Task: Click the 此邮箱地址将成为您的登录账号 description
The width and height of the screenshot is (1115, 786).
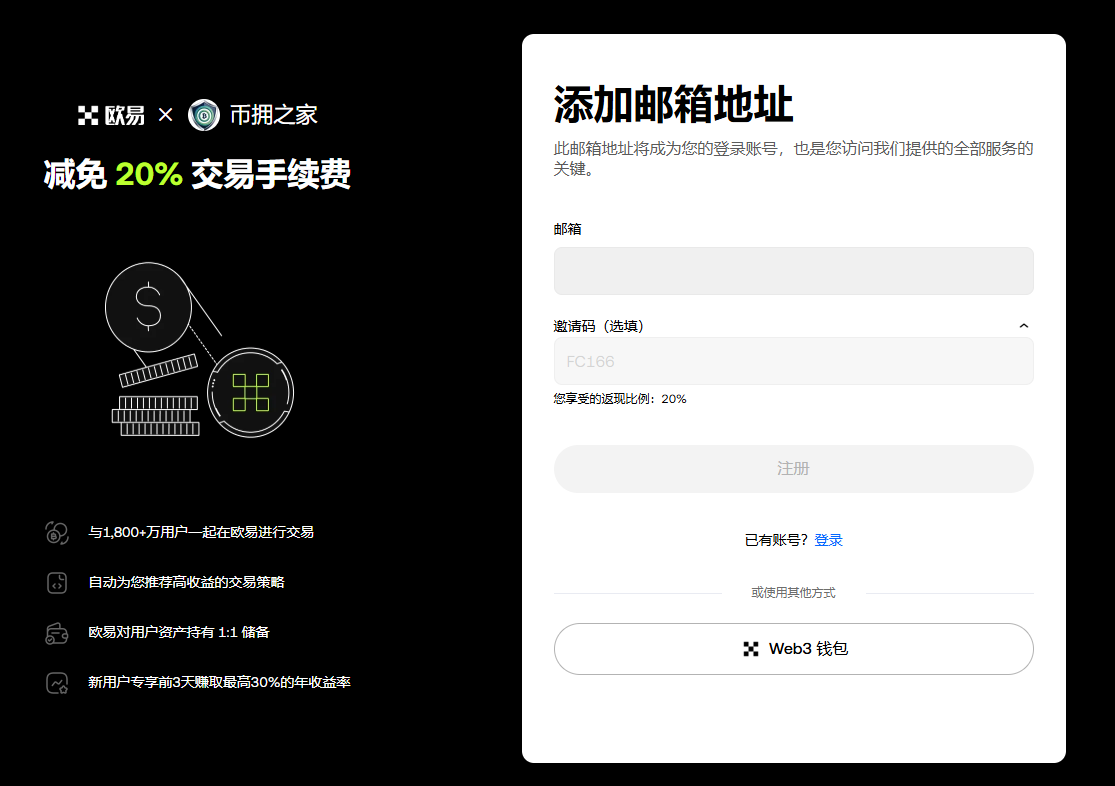Action: pyautogui.click(x=794, y=159)
